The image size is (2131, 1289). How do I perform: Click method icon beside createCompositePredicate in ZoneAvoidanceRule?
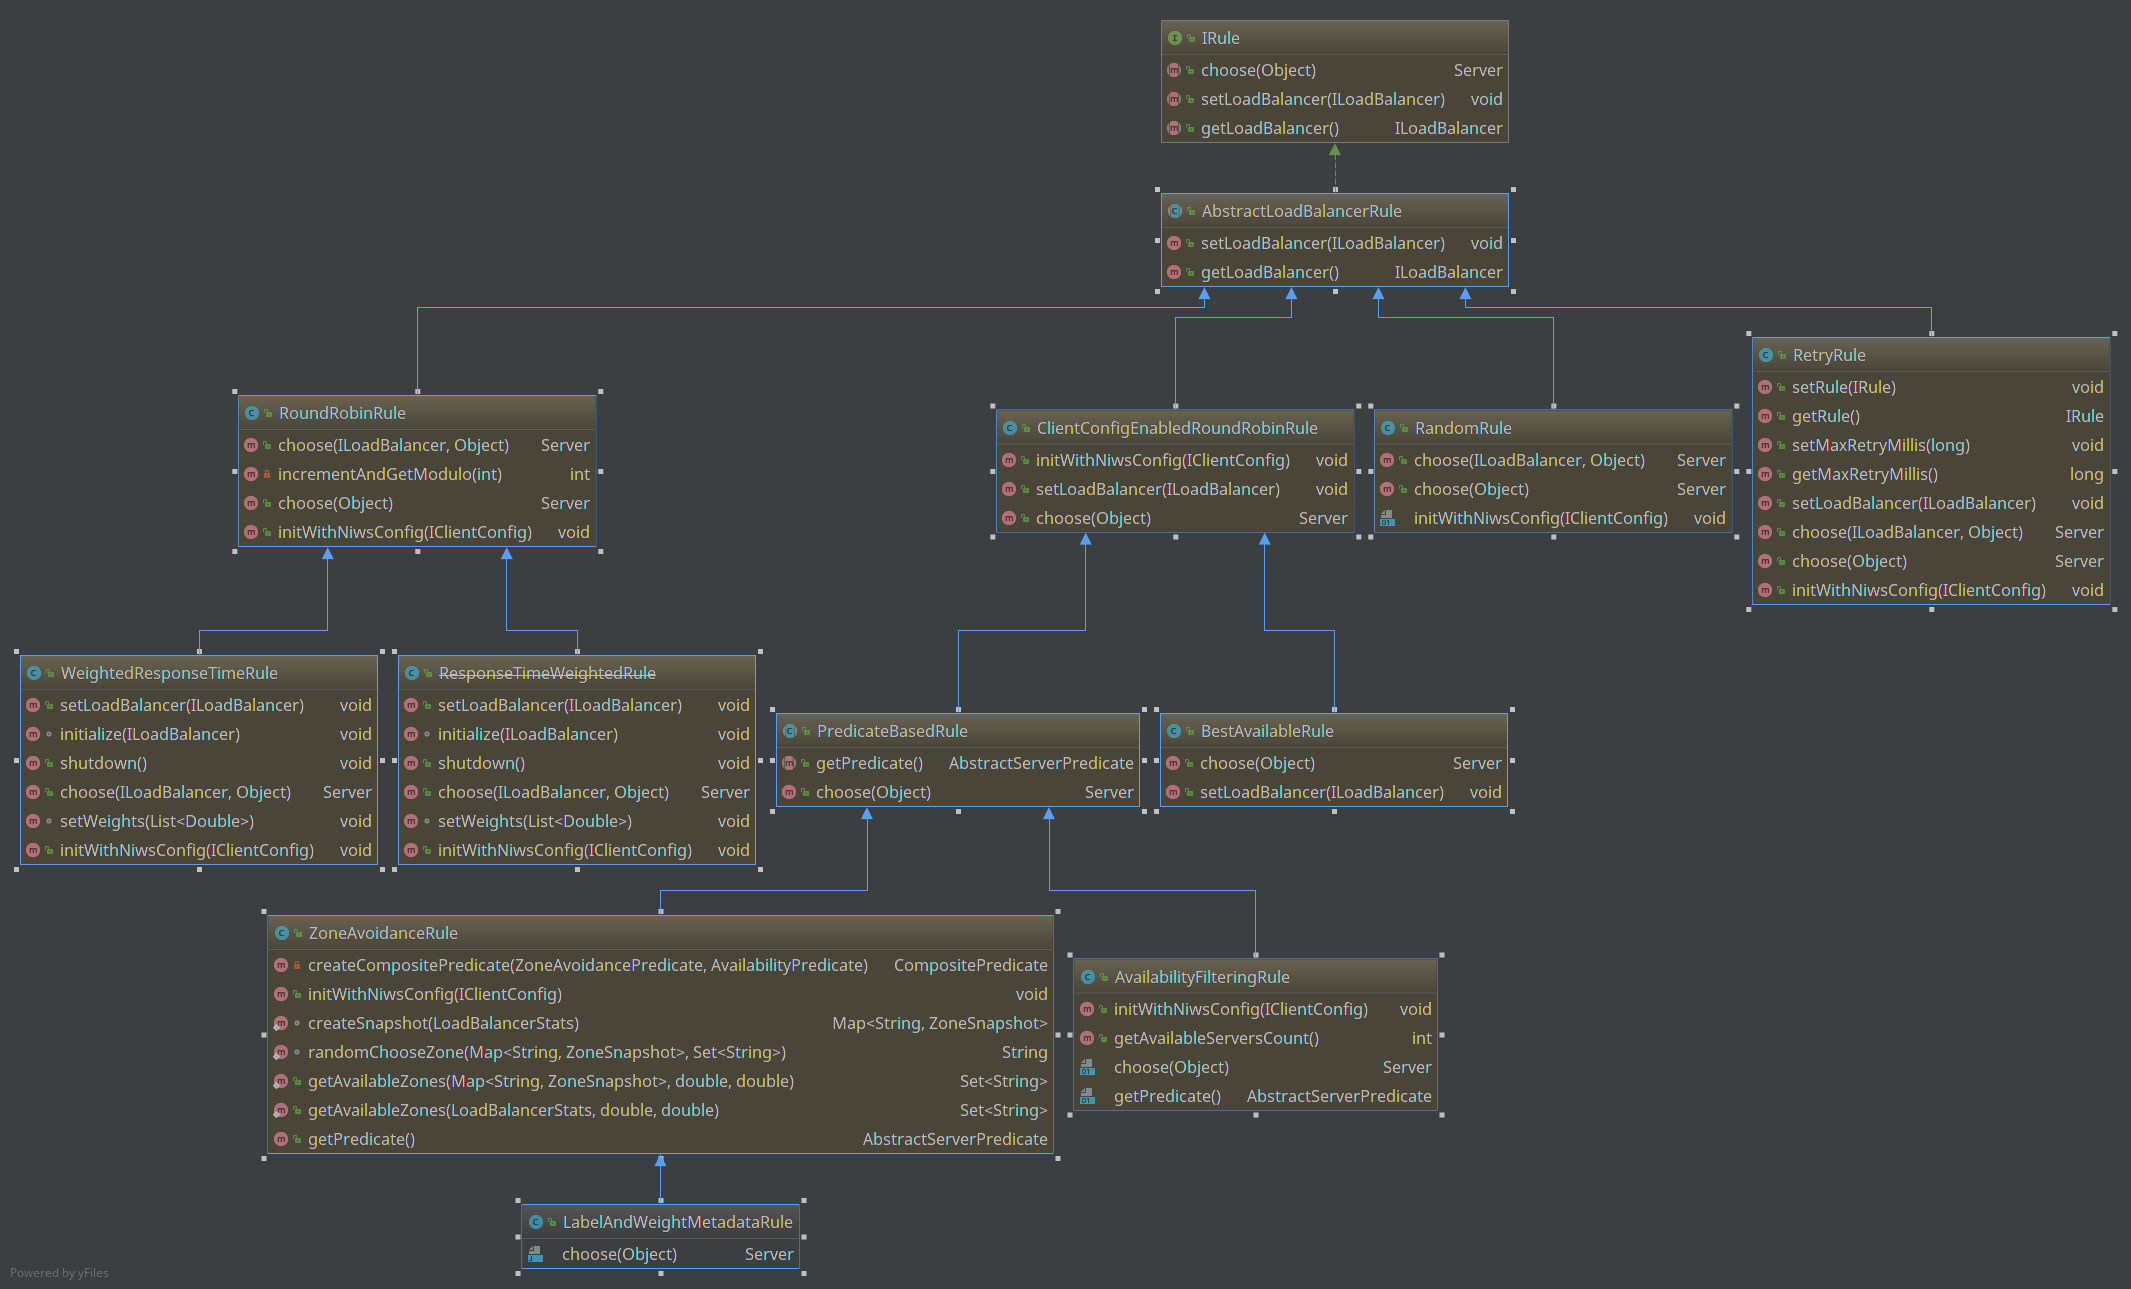[281, 965]
